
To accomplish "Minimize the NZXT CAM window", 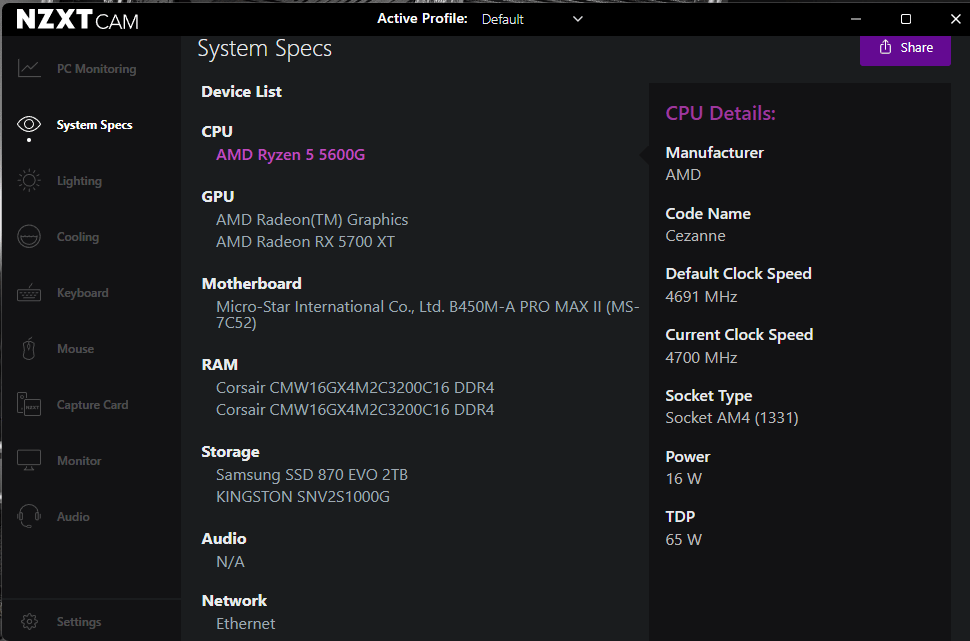I will pos(856,19).
